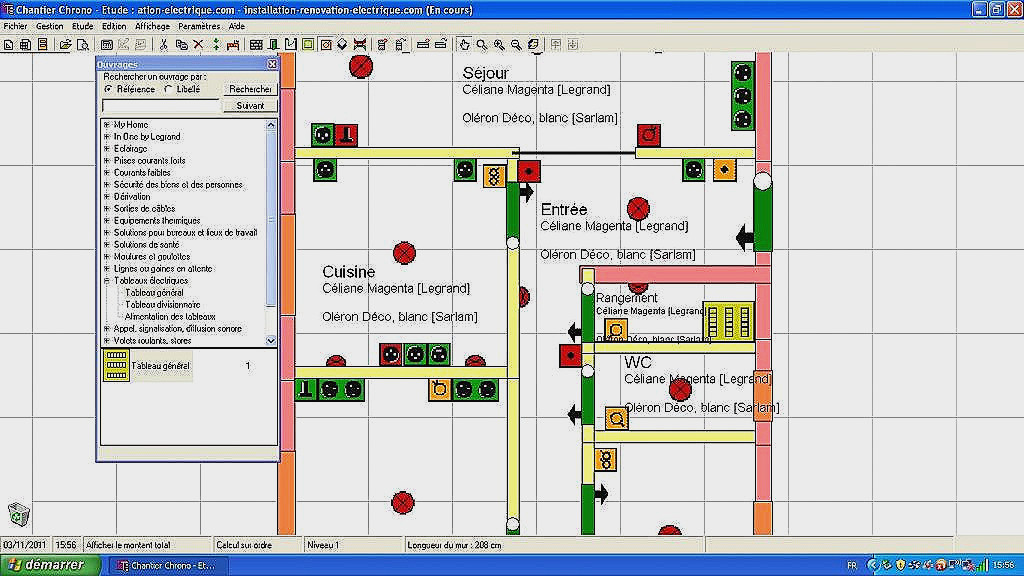Click the zoom fit page icon
1024x576 pixels.
[x=534, y=44]
